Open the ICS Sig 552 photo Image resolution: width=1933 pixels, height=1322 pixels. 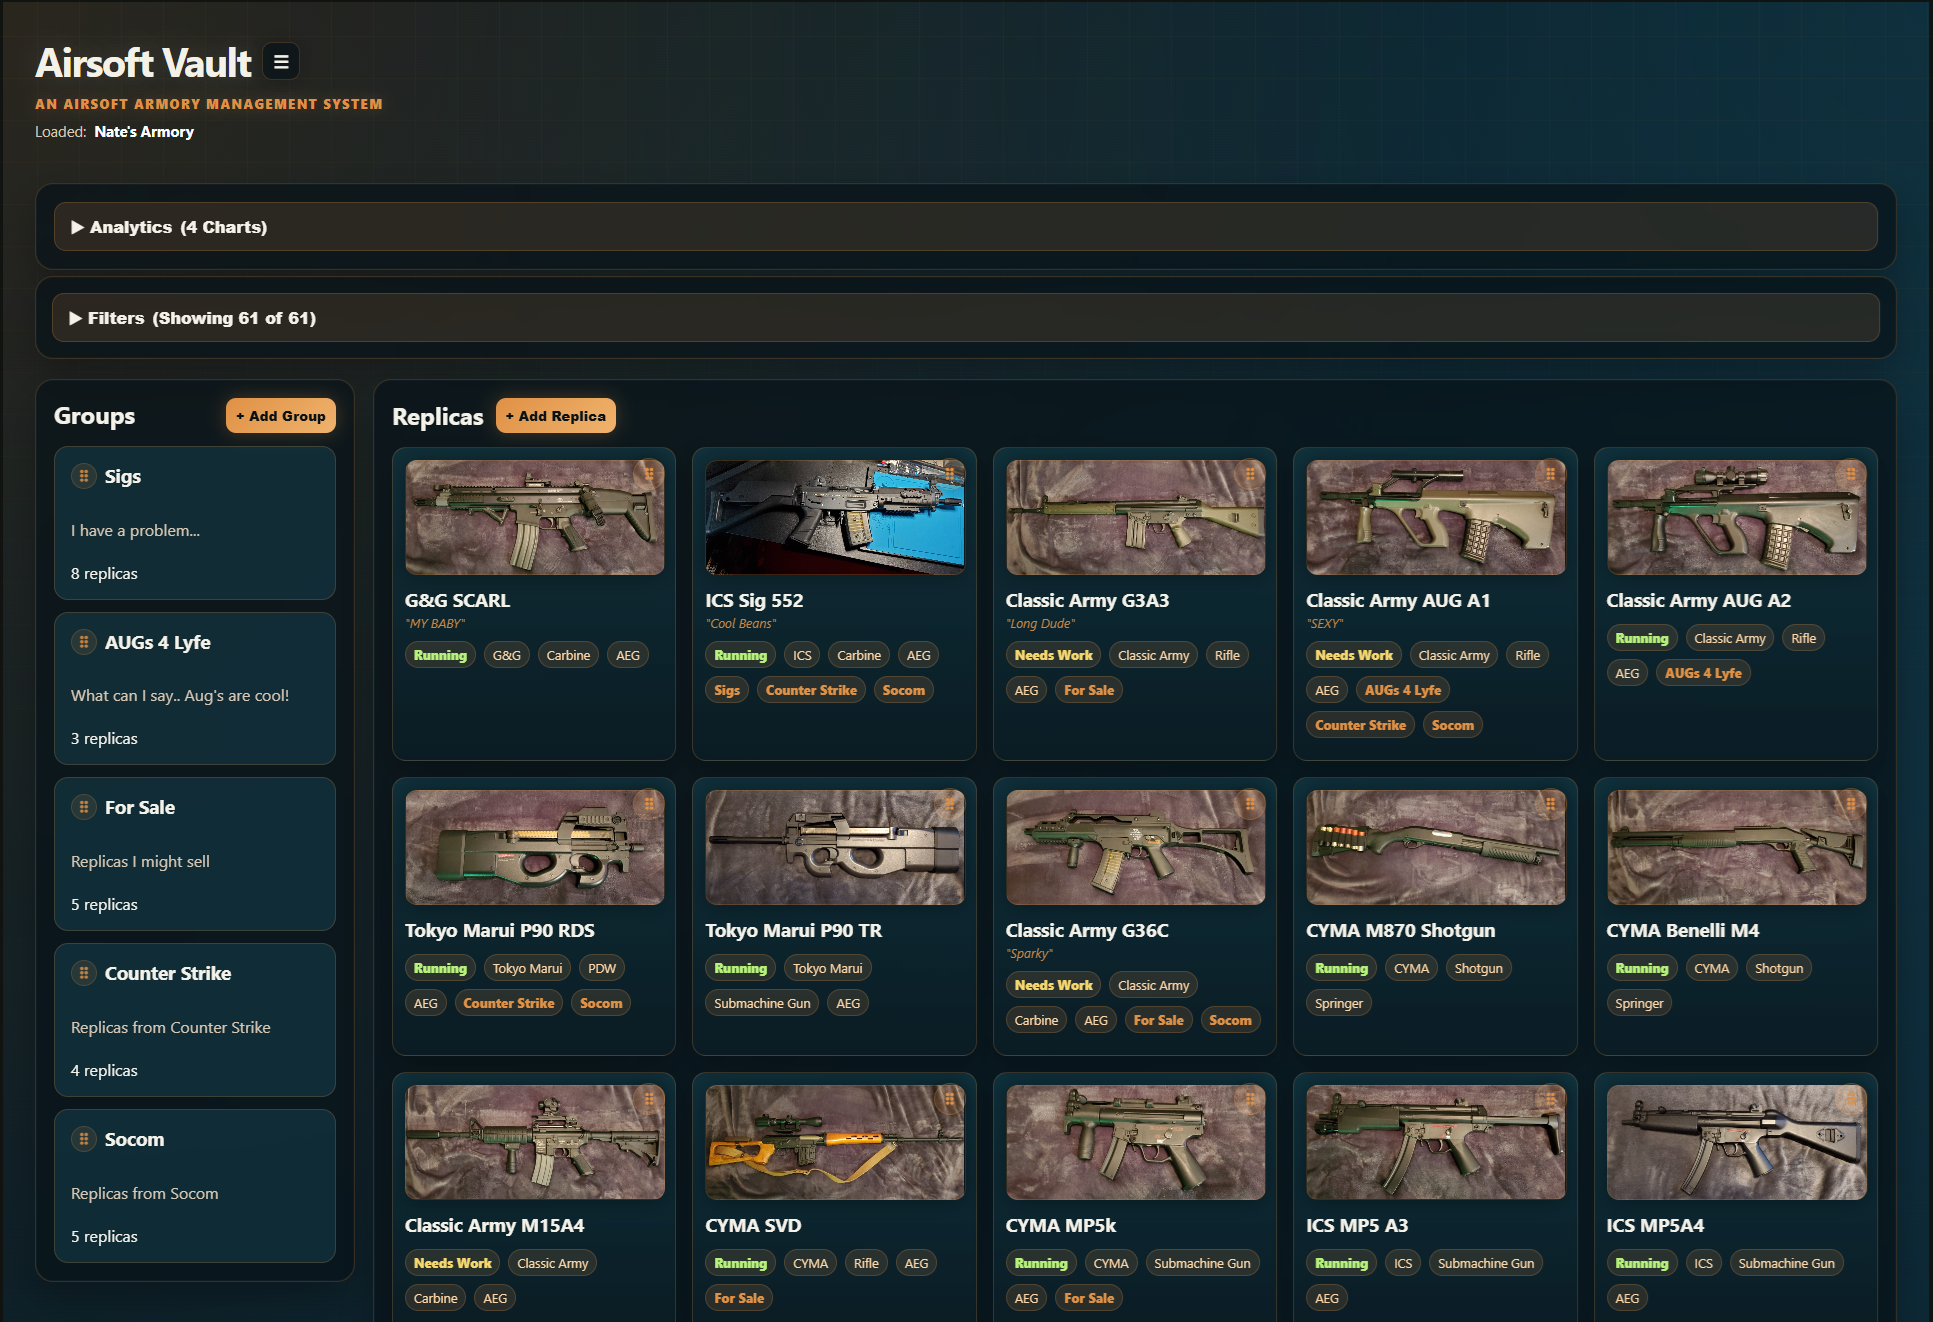[x=835, y=517]
